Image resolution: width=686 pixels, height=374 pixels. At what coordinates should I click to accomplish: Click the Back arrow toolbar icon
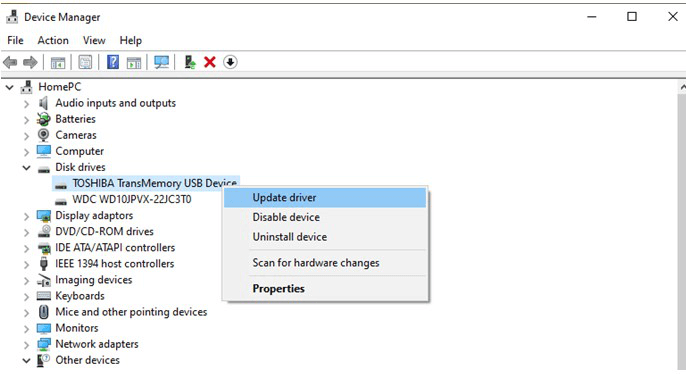coord(10,63)
